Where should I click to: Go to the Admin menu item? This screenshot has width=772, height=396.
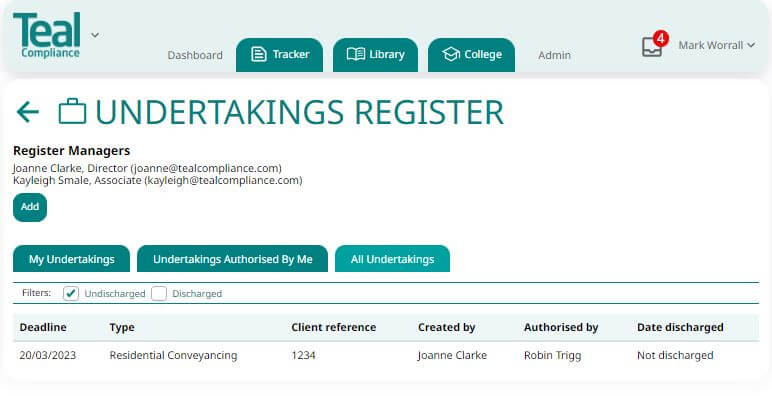[x=554, y=55]
